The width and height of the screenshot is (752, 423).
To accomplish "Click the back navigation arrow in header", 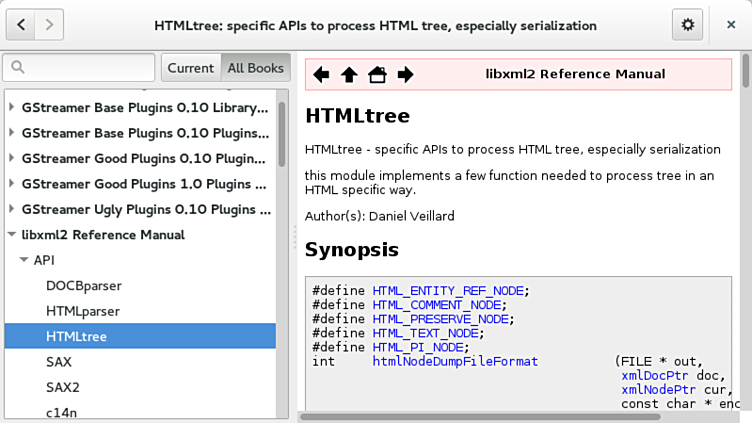I will coord(22,24).
